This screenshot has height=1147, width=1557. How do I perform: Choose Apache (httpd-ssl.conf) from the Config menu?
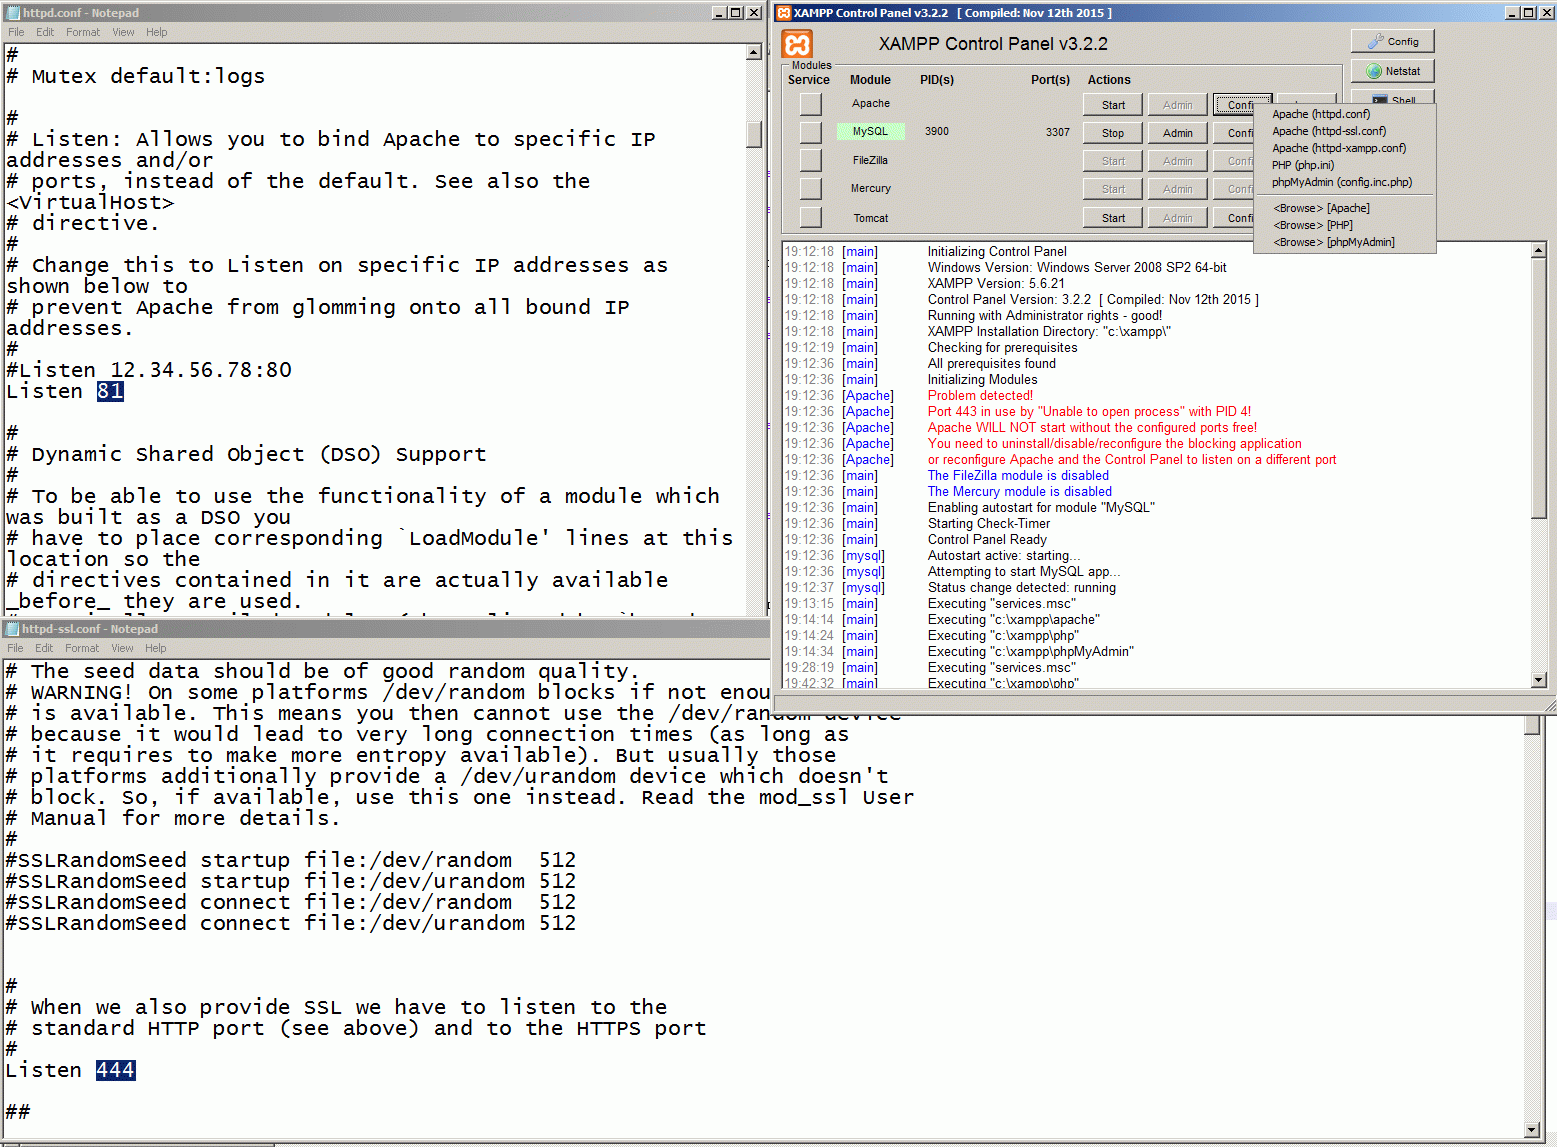coord(1344,131)
